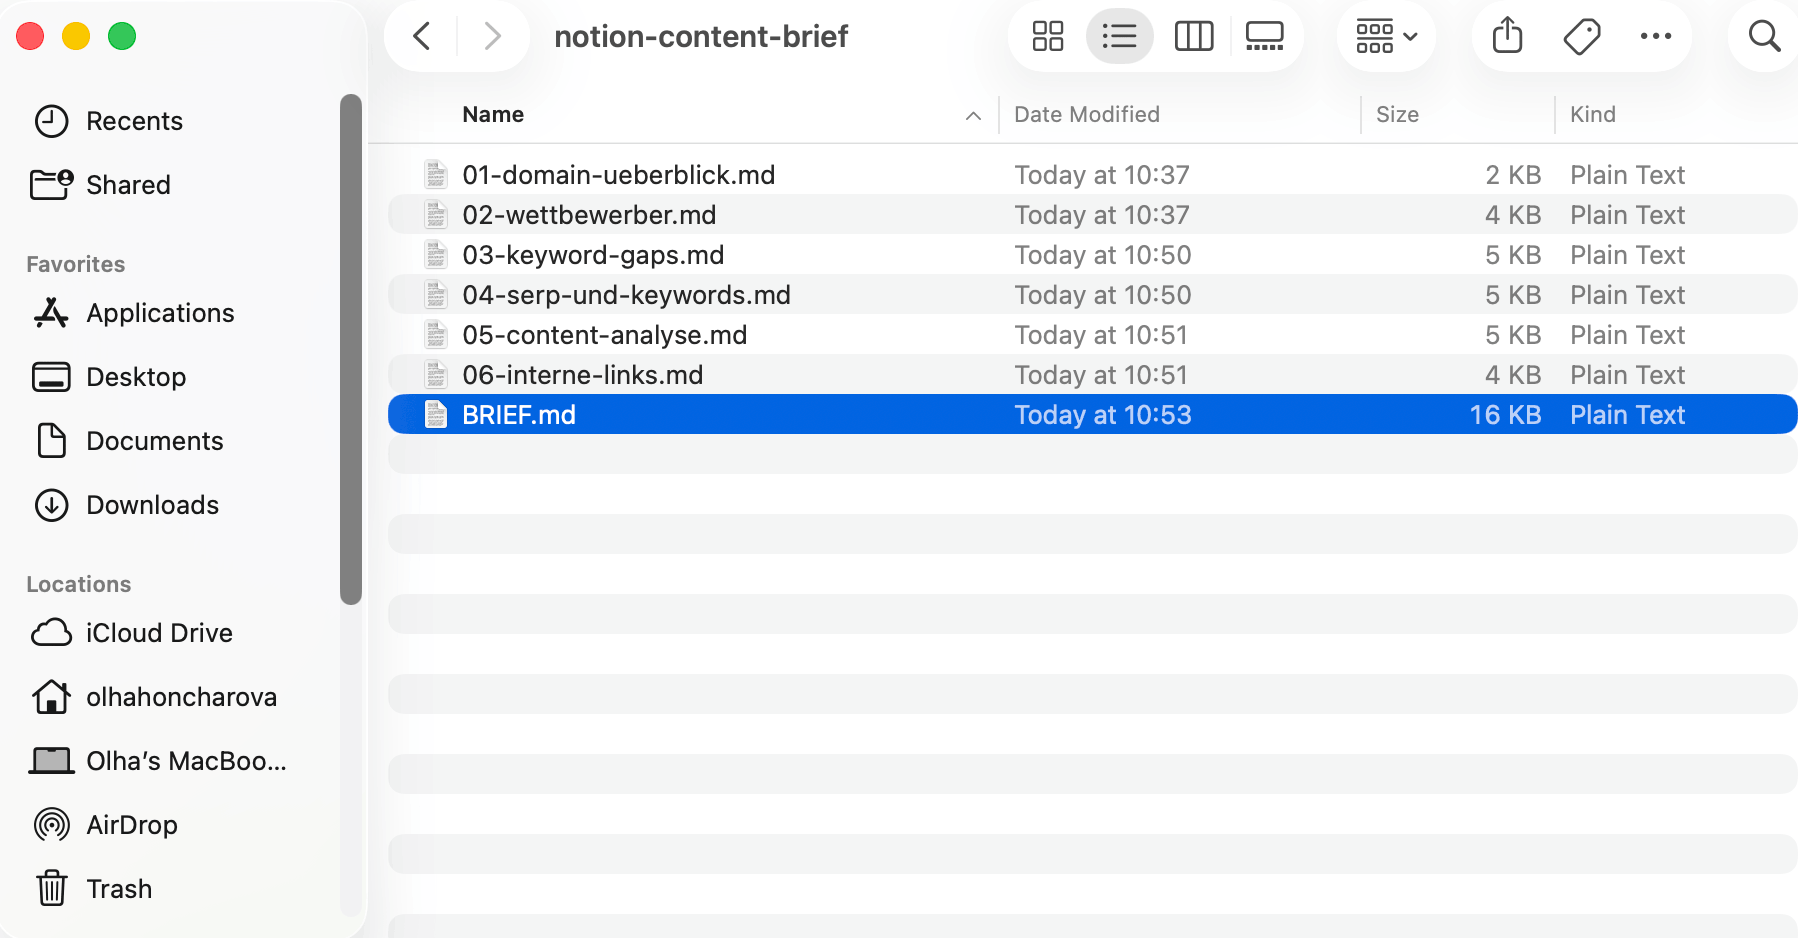This screenshot has height=938, width=1798.
Task: Toggle sort order arrow in Name column
Action: [x=973, y=116]
